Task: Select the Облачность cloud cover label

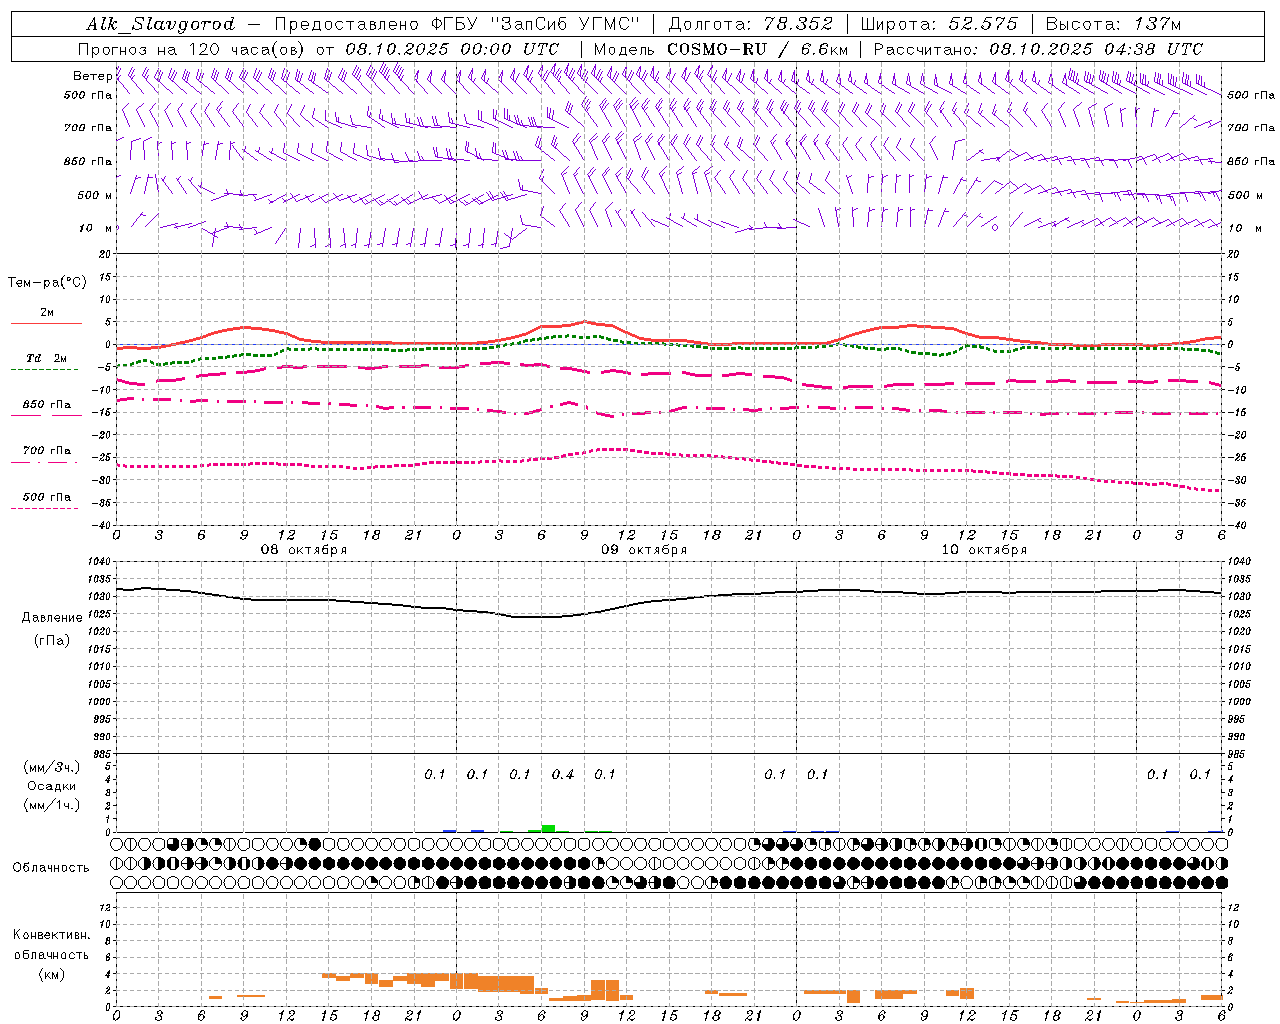Action: pos(51,868)
